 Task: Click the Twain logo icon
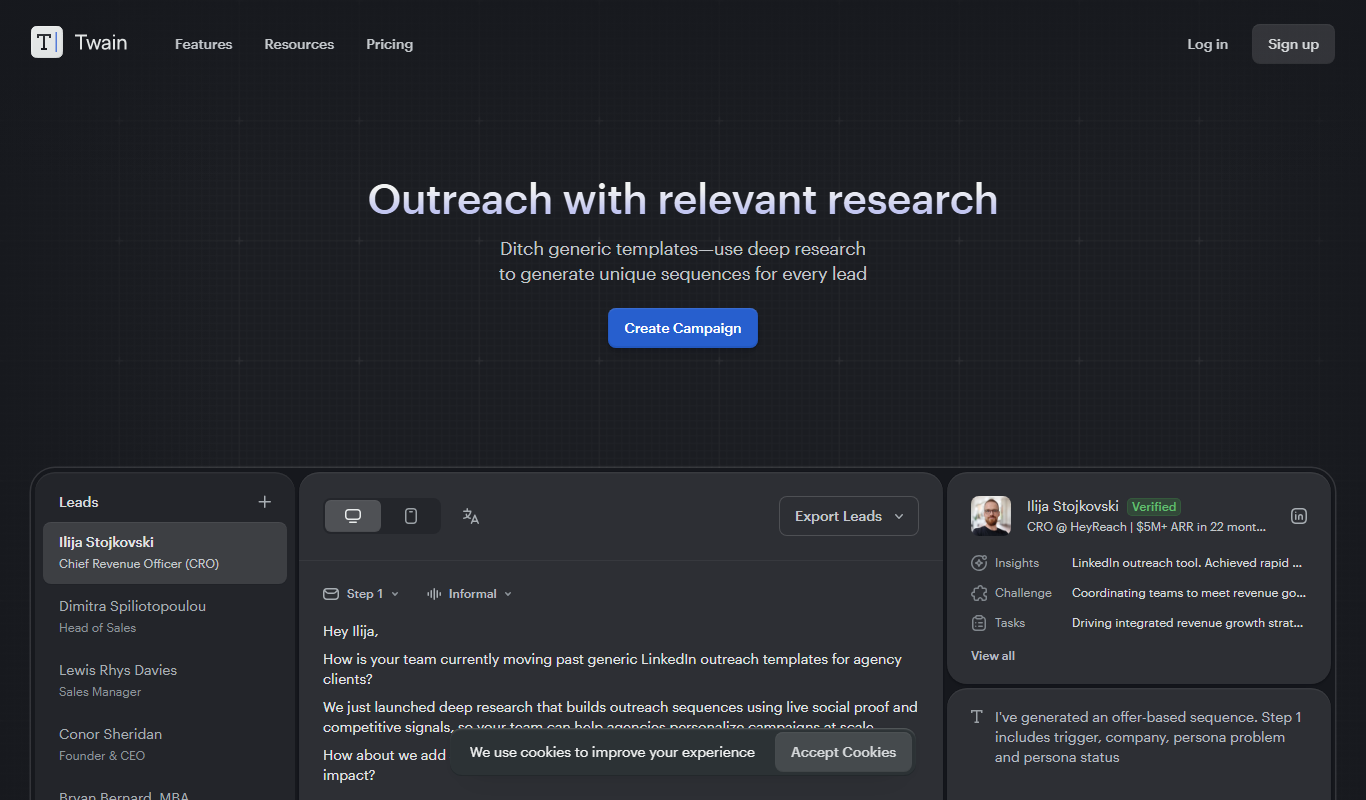coord(47,42)
